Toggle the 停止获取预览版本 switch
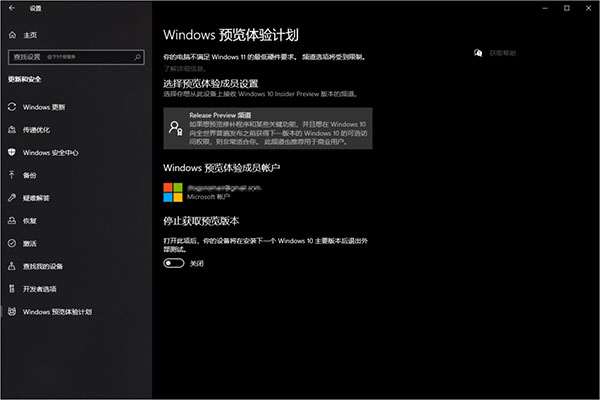The width and height of the screenshot is (600, 400). click(174, 263)
